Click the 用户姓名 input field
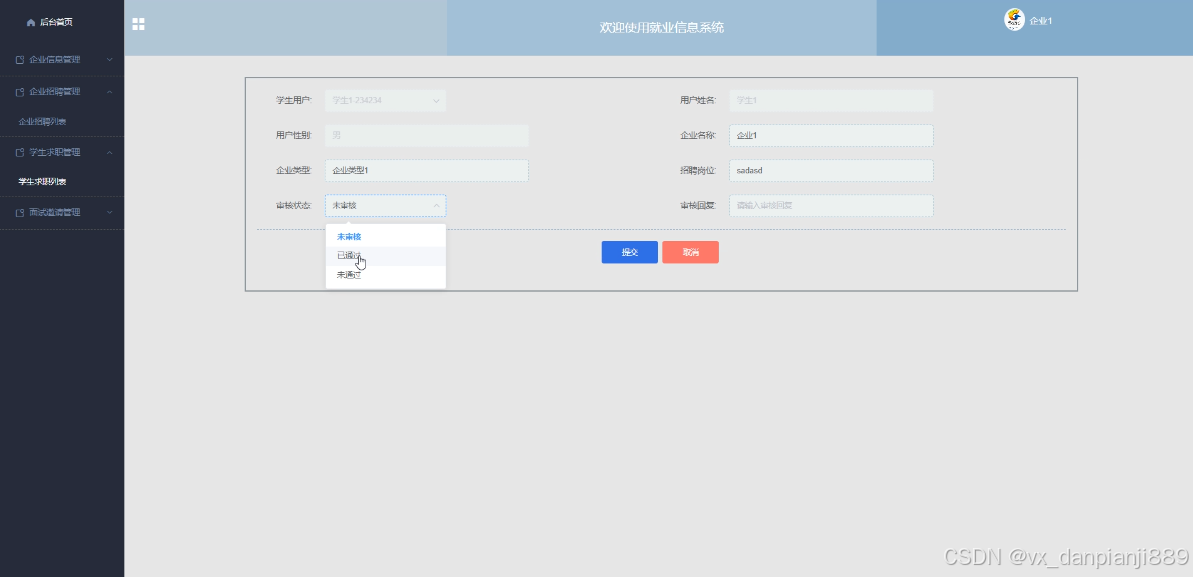Image resolution: width=1193 pixels, height=577 pixels. point(831,100)
